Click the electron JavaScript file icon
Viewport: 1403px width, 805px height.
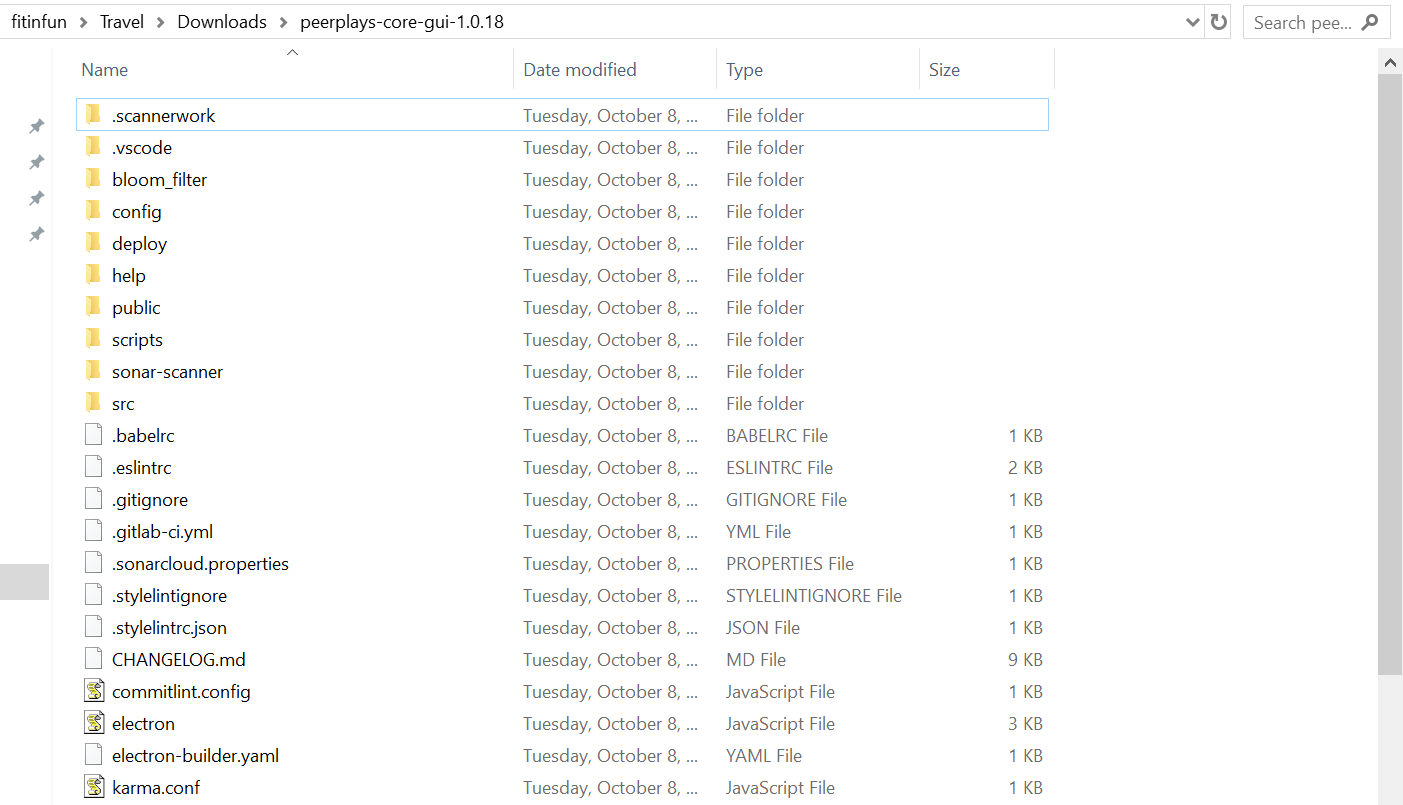click(x=94, y=723)
